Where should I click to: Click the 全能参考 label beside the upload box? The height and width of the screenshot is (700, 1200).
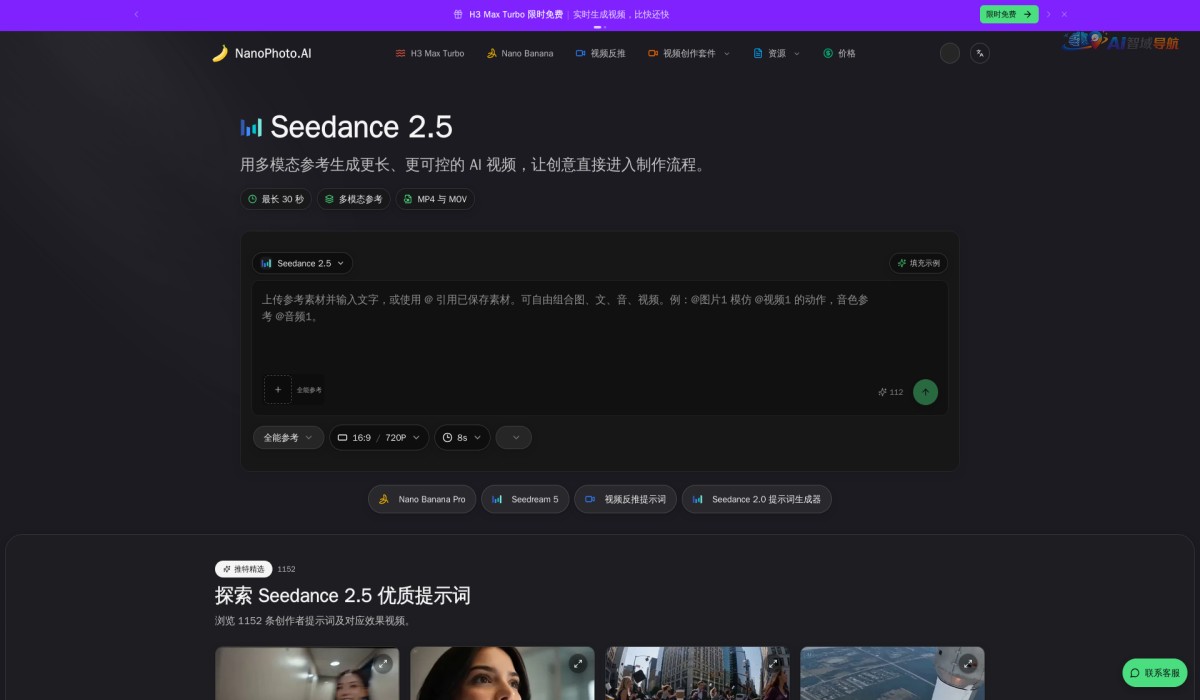pos(309,390)
